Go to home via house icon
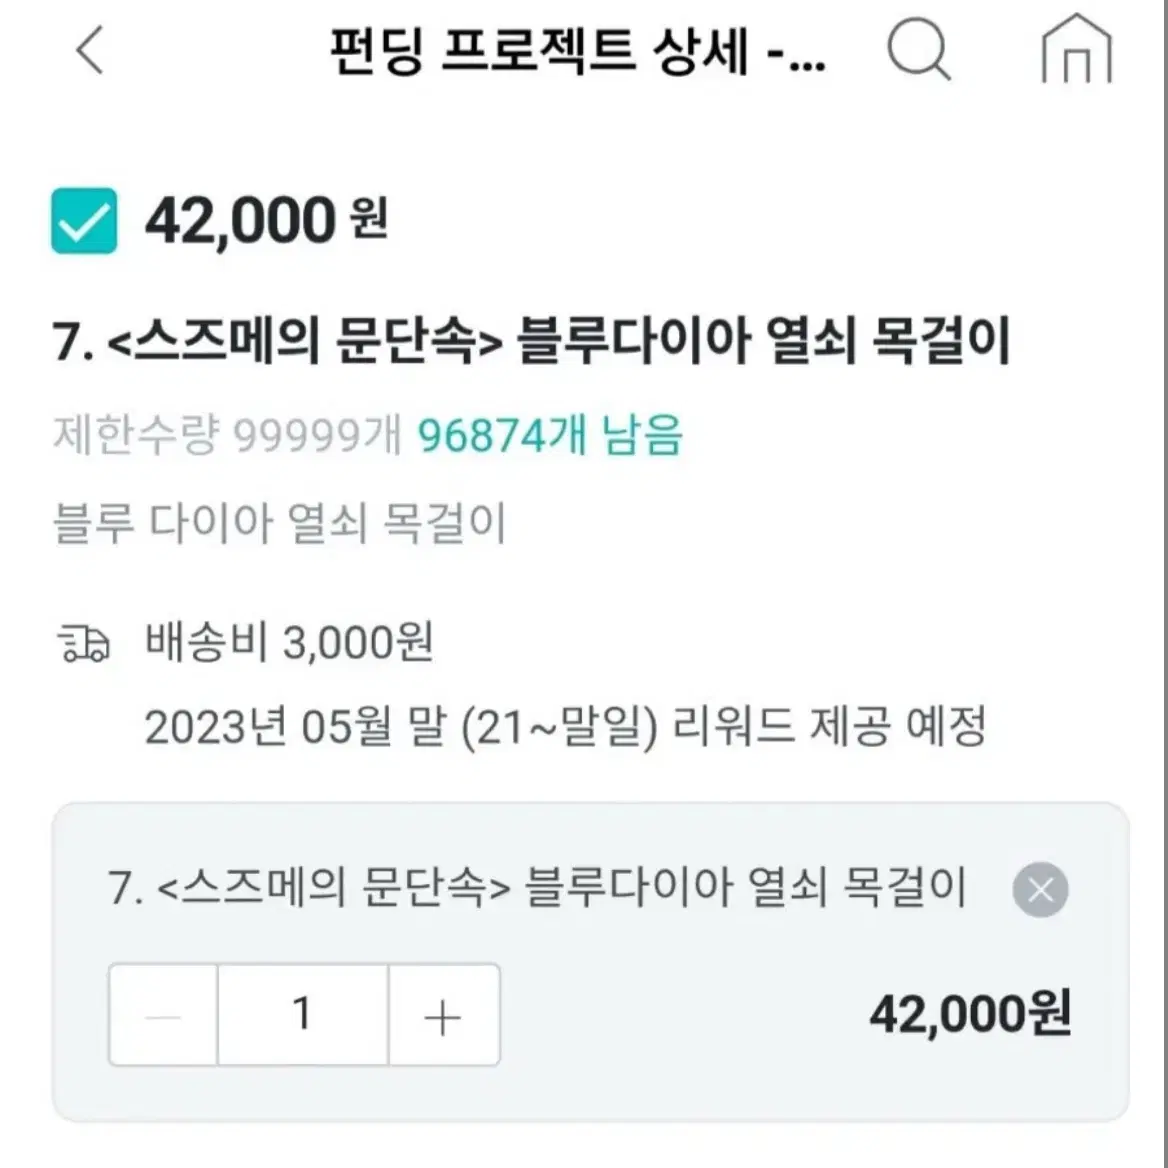1168x1168 pixels. tap(1076, 48)
